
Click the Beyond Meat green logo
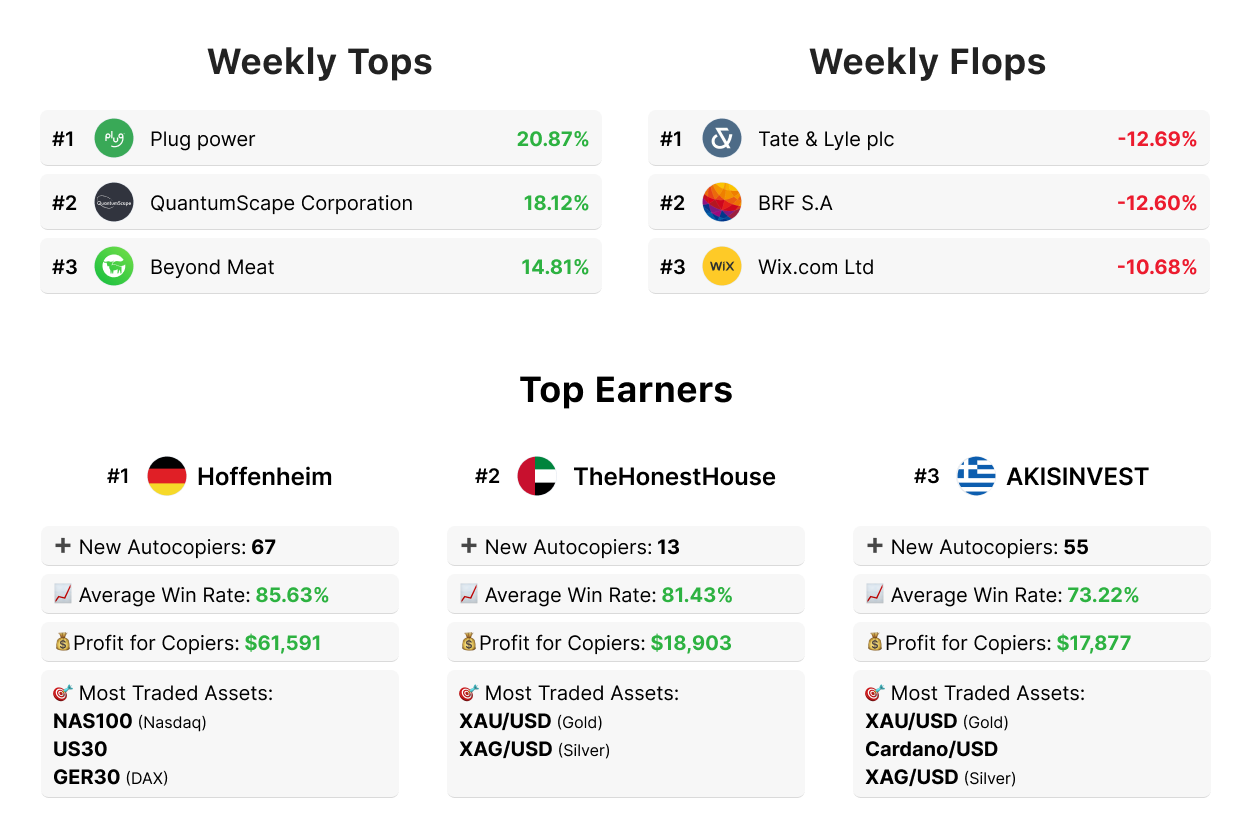point(114,267)
